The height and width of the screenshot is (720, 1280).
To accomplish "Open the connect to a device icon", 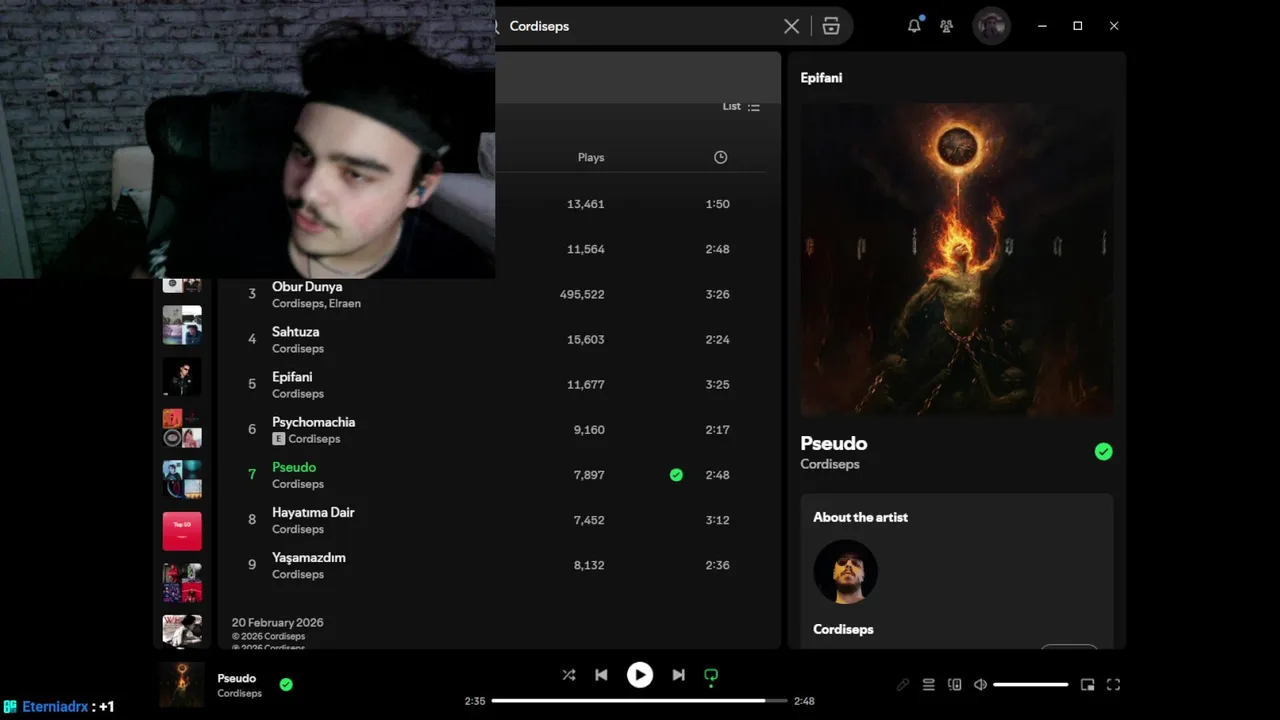I will [x=955, y=685].
